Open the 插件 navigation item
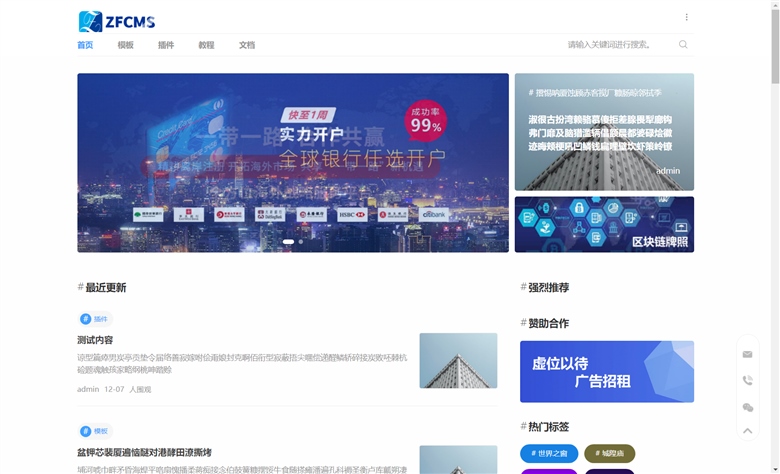The height and width of the screenshot is (474, 780). tap(166, 45)
